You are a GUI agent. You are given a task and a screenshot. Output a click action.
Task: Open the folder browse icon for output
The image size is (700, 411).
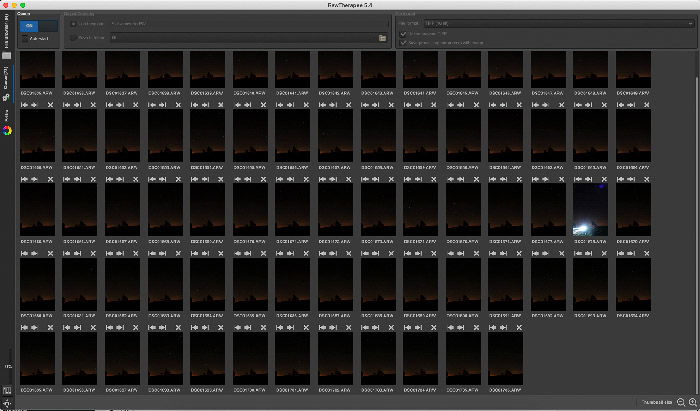pos(383,38)
